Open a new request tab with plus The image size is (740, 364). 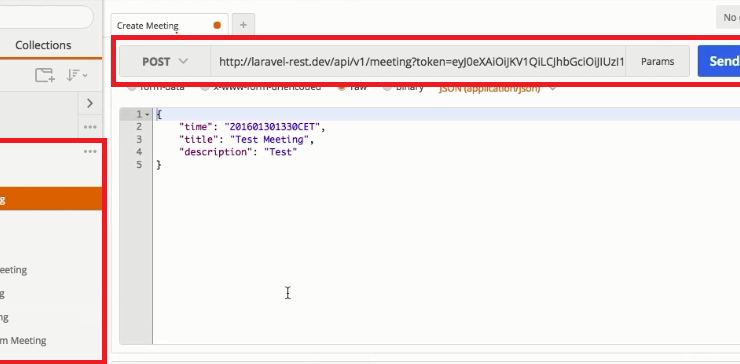(243, 25)
